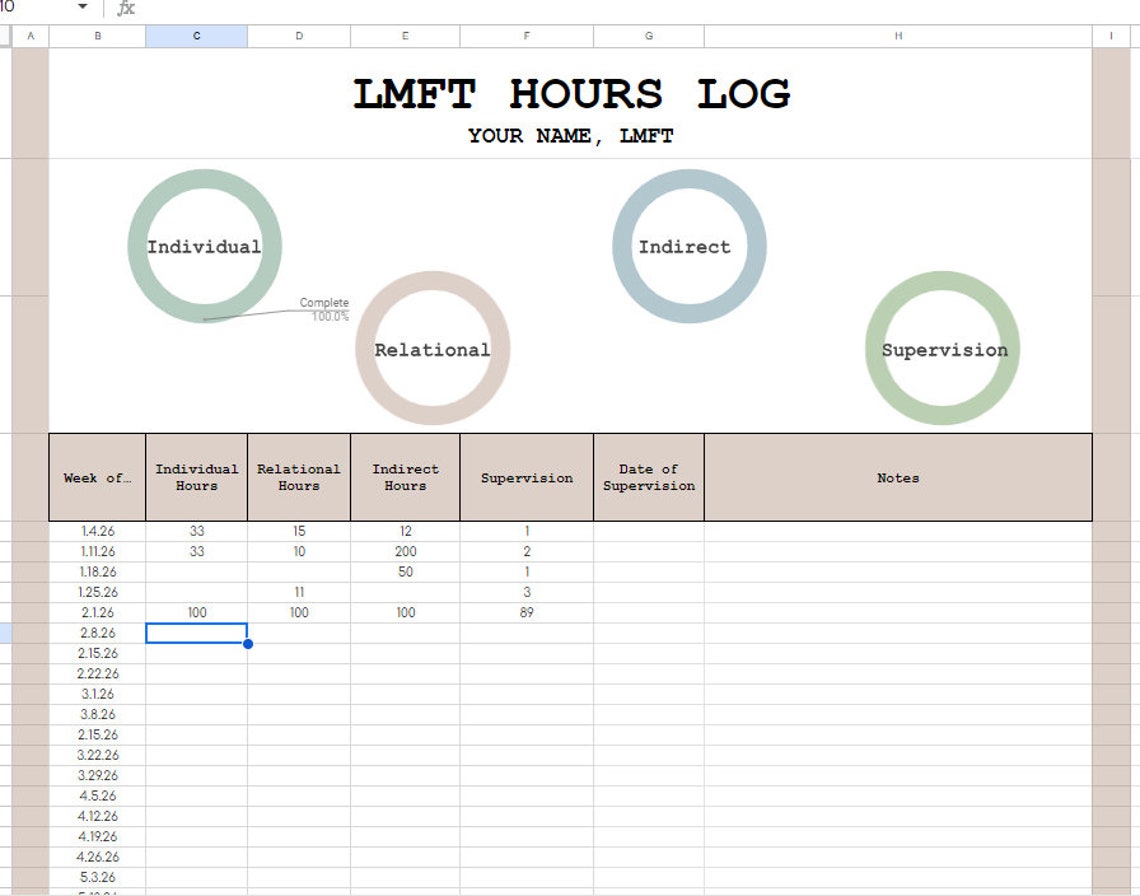Select the Notes header cell

click(897, 478)
